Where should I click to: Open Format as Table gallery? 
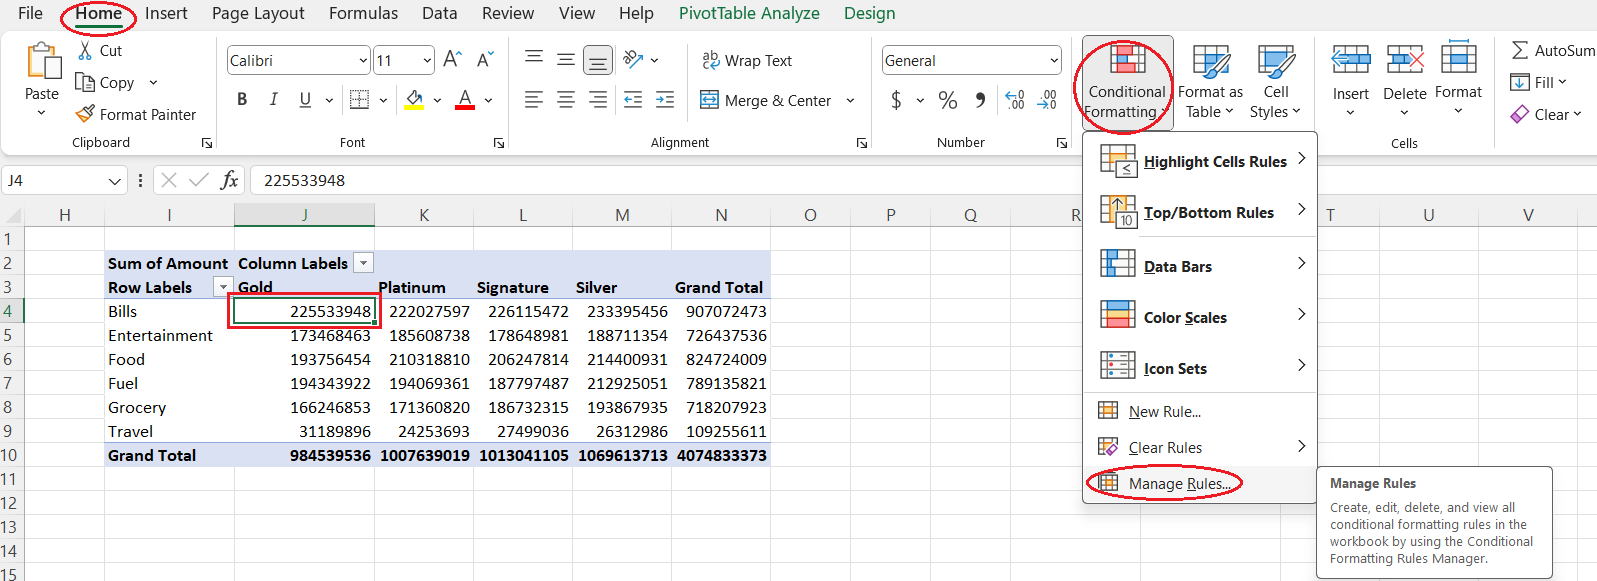point(1211,82)
